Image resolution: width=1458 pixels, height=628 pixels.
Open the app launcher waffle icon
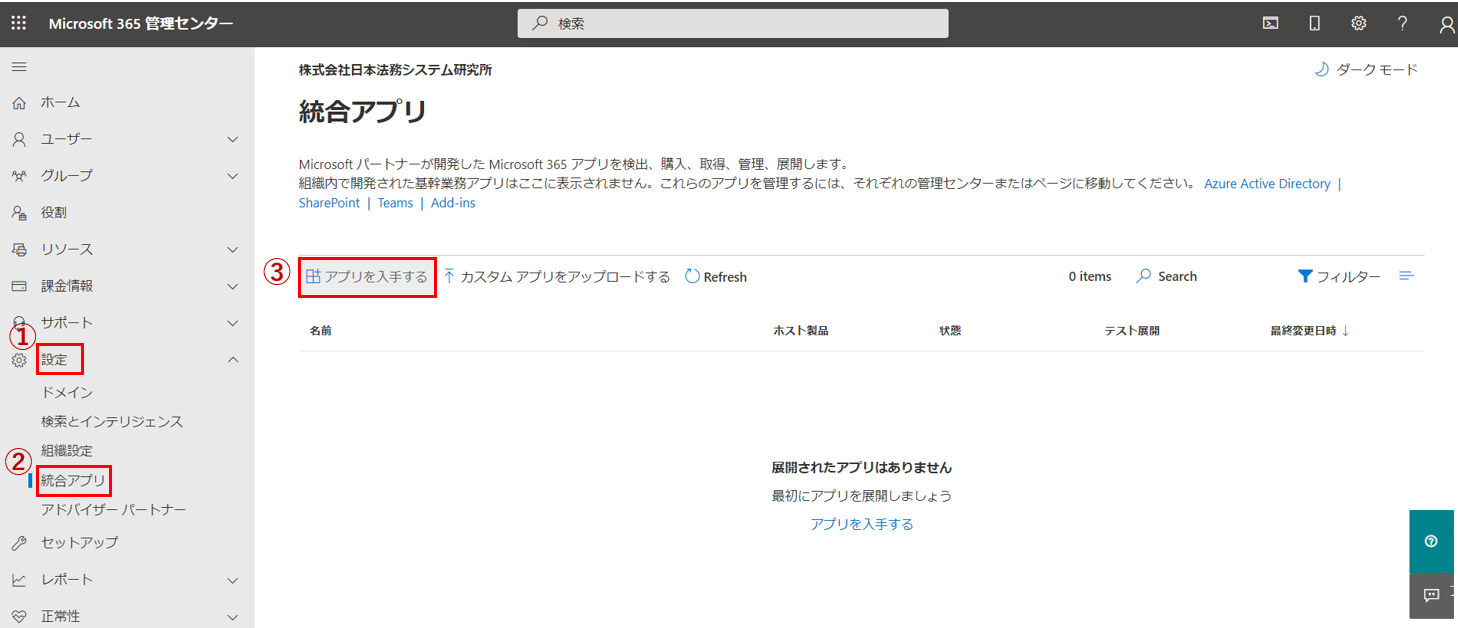pyautogui.click(x=19, y=23)
